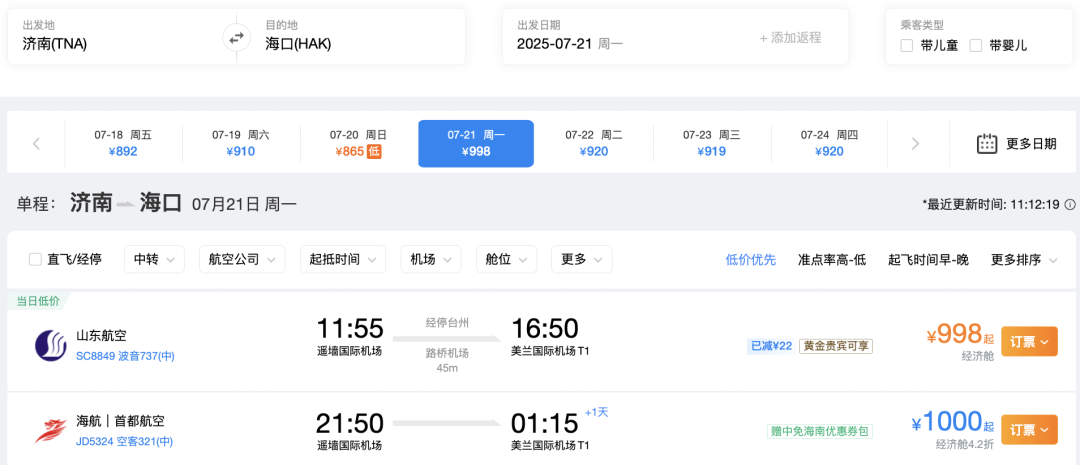Toggle the 直飞/经停 filter checkbox
This screenshot has height=465, width=1080.
point(35,260)
